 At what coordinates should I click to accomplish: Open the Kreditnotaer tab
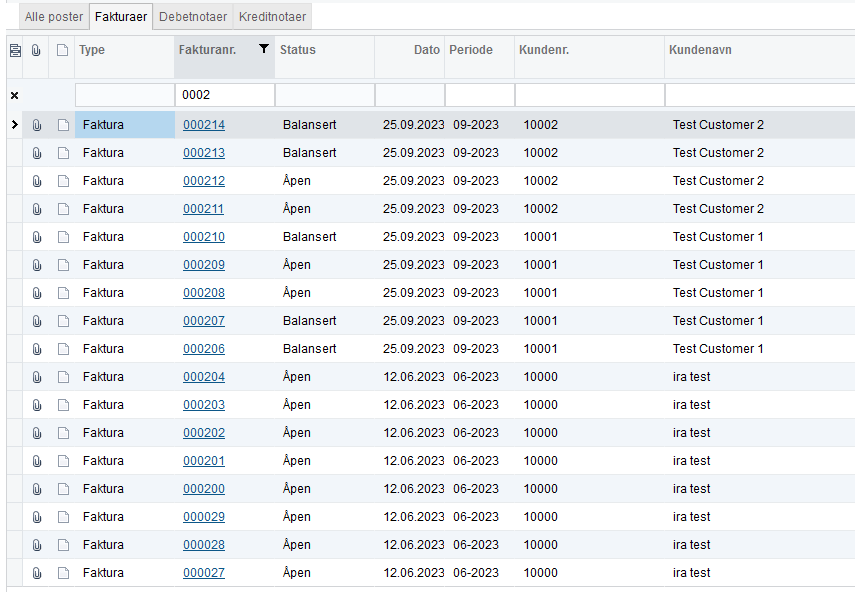pos(272,17)
